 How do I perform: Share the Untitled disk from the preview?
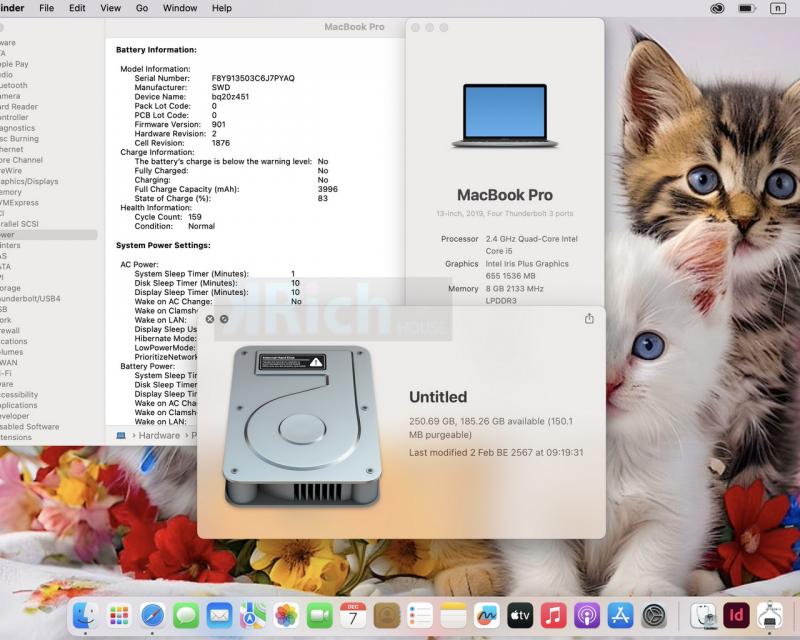click(589, 318)
